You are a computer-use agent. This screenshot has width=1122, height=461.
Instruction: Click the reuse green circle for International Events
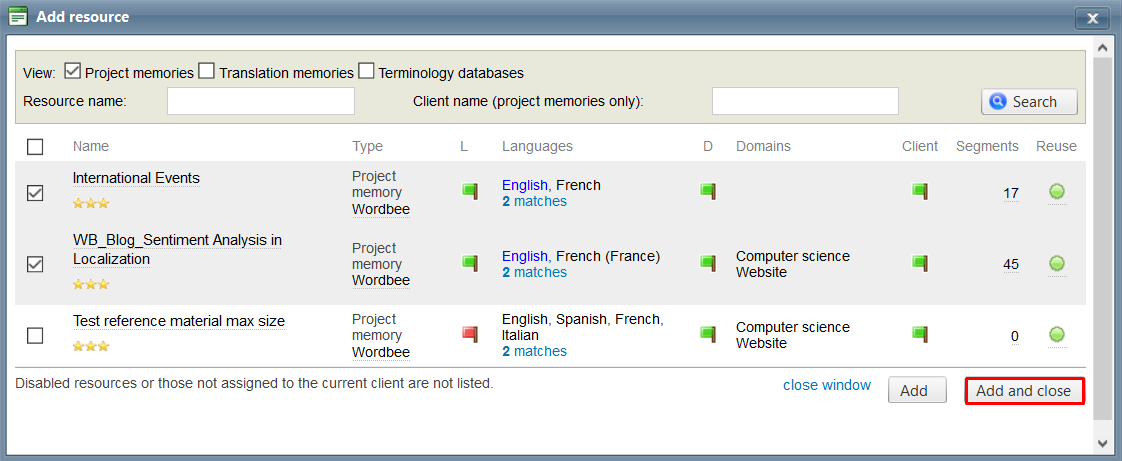point(1056,192)
